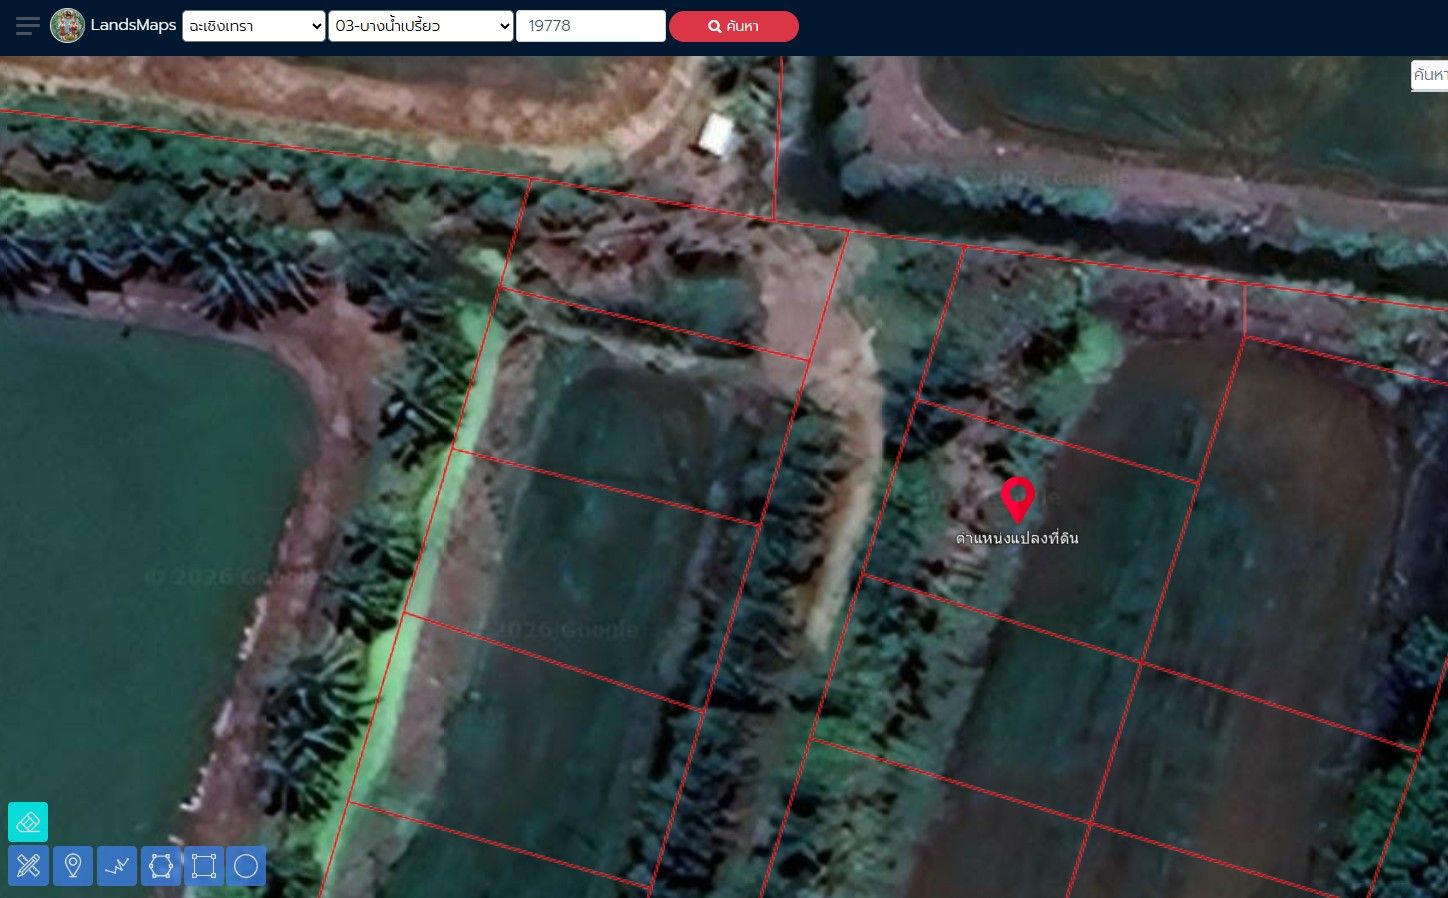Click the white building on the map

(x=718, y=136)
